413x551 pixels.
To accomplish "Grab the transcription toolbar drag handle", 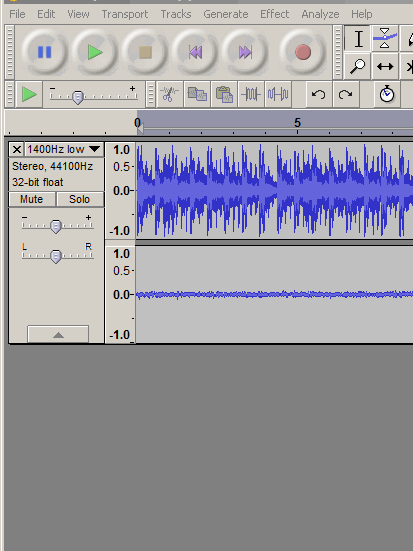I will point(9,94).
